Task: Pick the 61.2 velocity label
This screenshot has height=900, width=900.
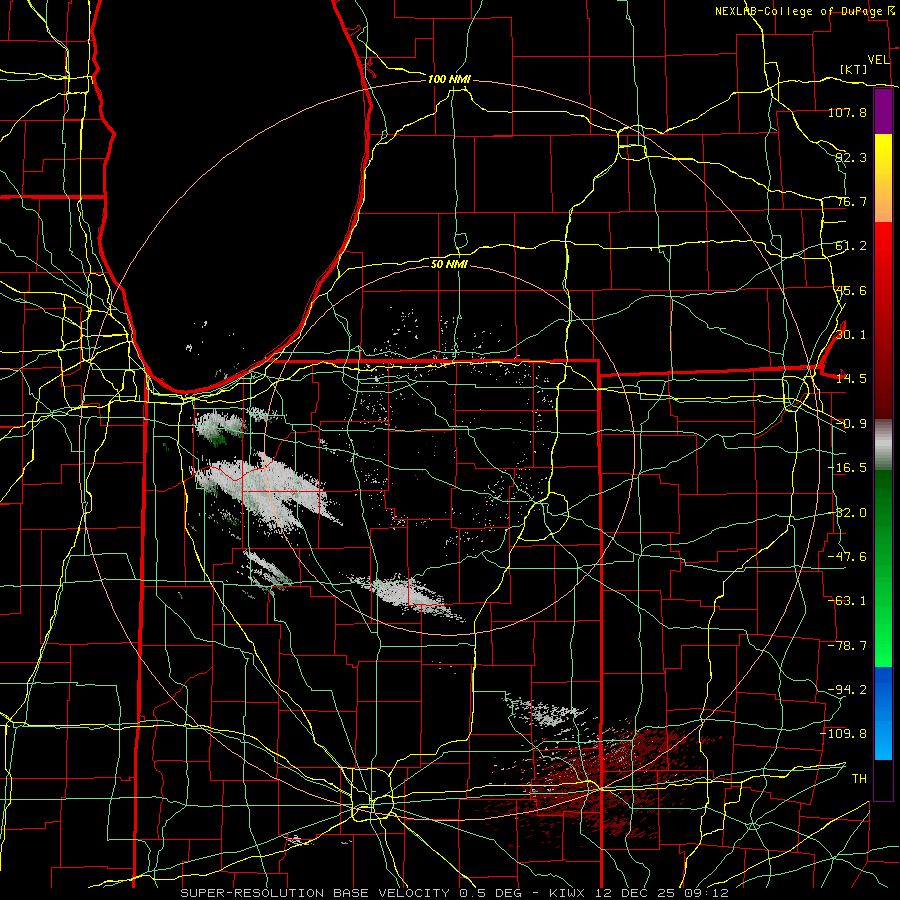Action: tap(851, 246)
